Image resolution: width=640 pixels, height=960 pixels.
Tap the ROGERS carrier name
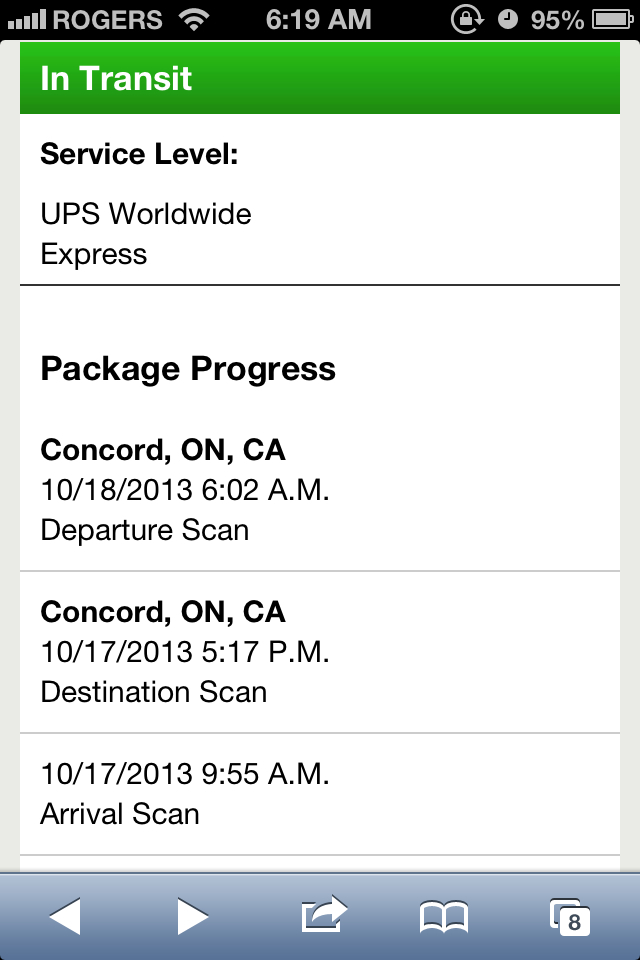point(108,19)
